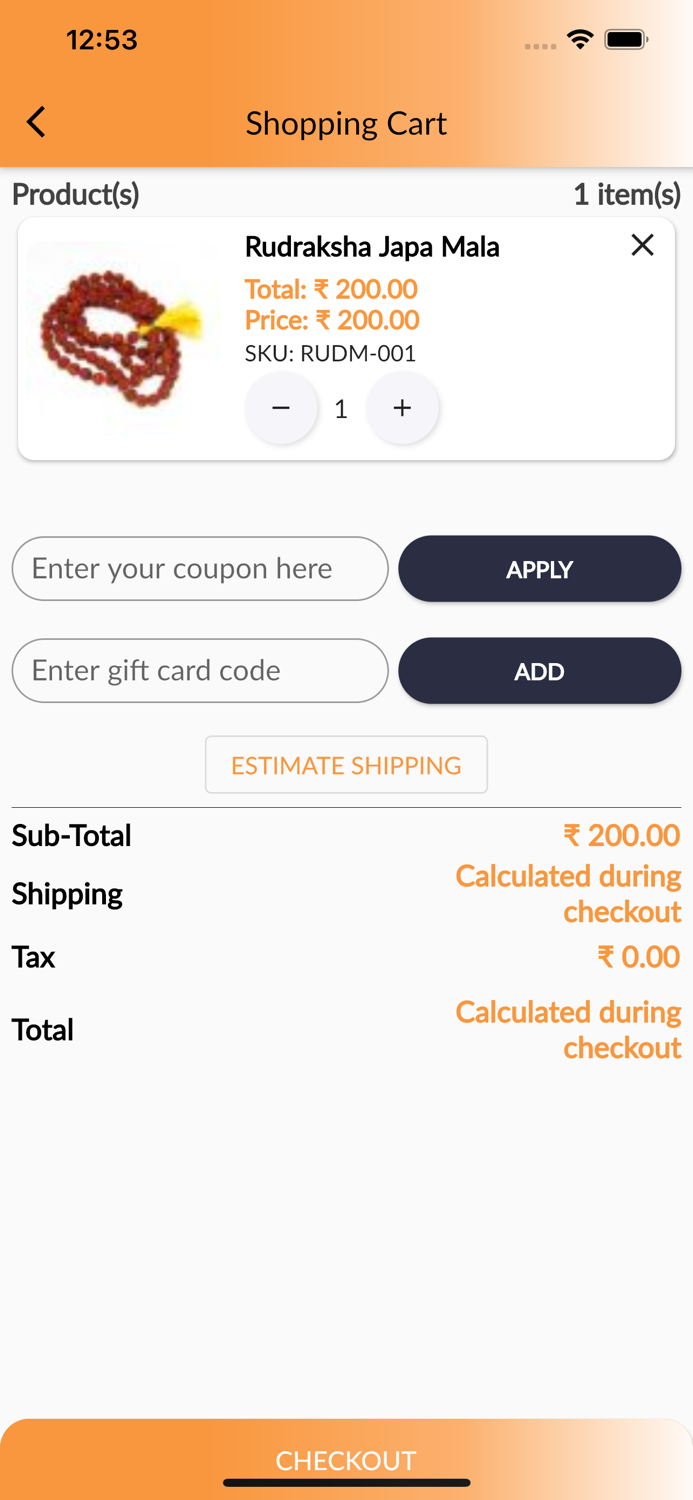Increase quantity with plus button
The image size is (693, 1500).
(x=402, y=408)
